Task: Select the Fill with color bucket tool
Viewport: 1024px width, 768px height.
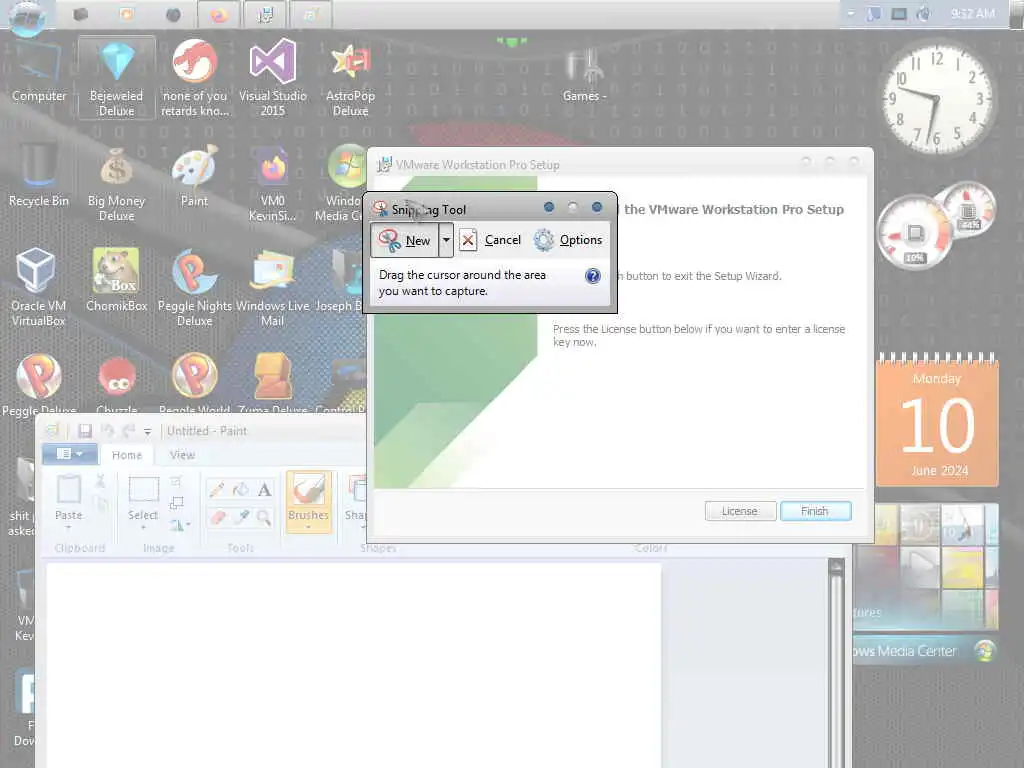Action: click(241, 489)
